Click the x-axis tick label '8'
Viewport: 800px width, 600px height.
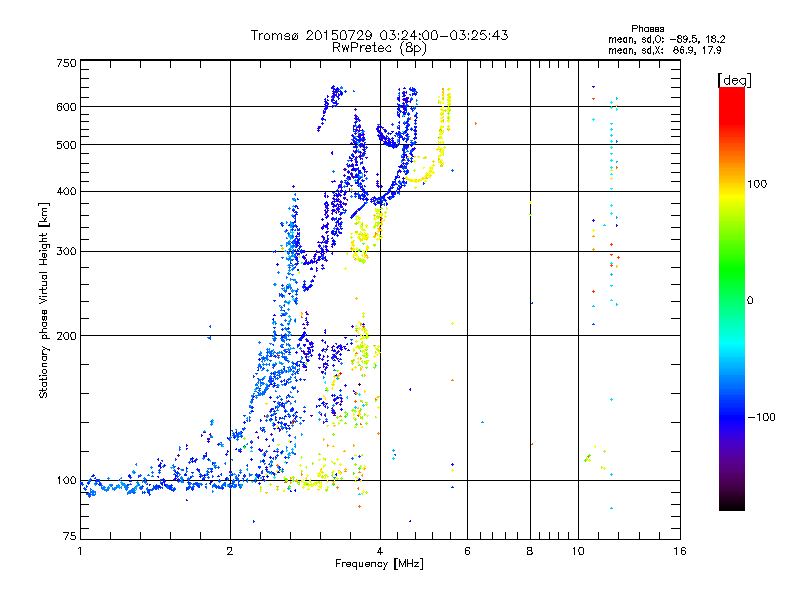point(530,551)
